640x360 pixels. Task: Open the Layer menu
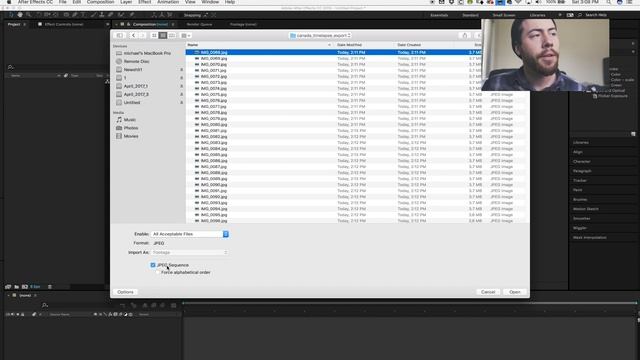click(x=126, y=2)
